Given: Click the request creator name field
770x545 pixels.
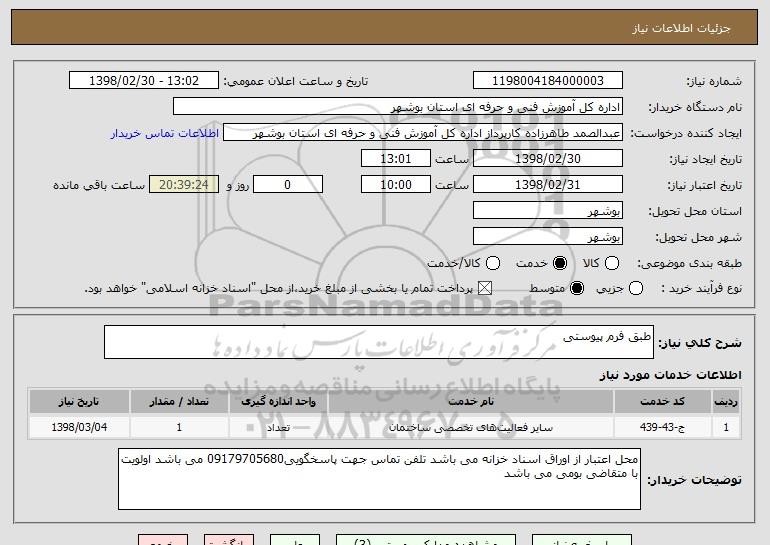Looking at the screenshot, I should [423, 133].
